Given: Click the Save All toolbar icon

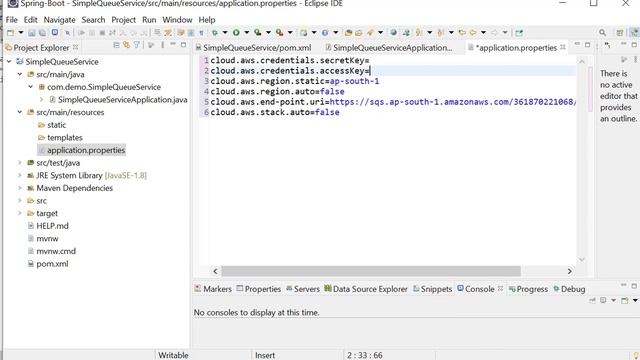Looking at the screenshot, I should click(x=42, y=33).
